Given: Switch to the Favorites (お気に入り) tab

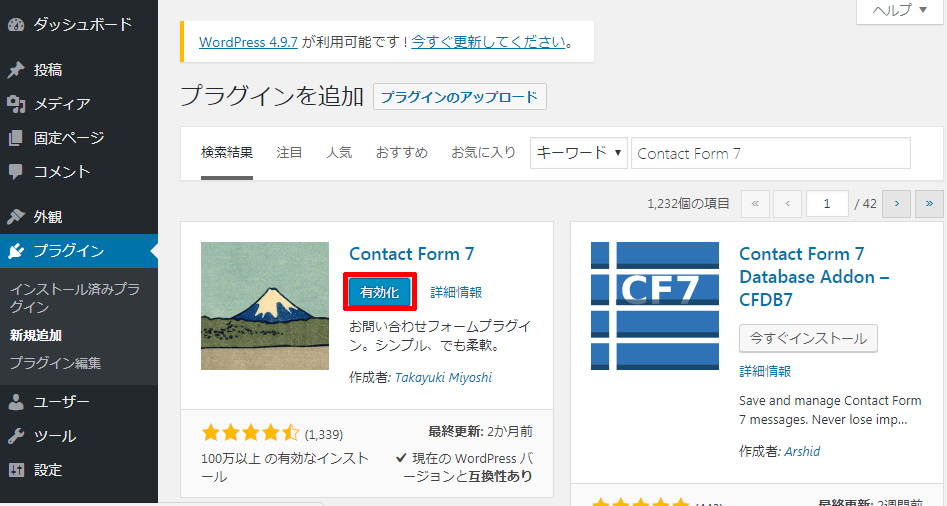Looking at the screenshot, I should pyautogui.click(x=483, y=153).
